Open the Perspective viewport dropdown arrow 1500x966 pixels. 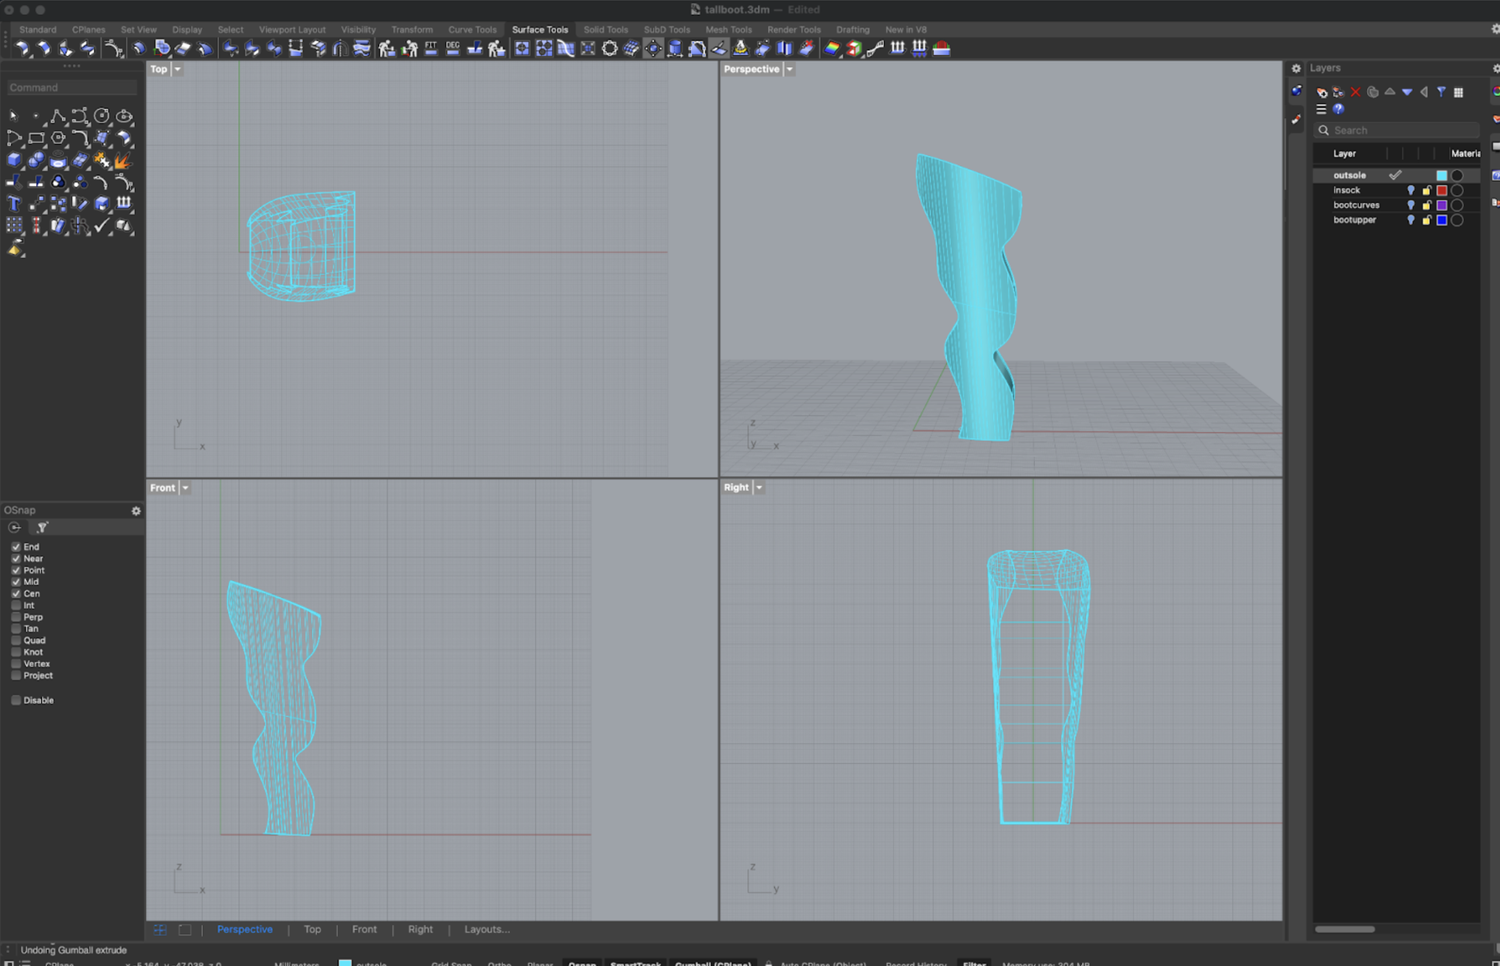coord(789,69)
